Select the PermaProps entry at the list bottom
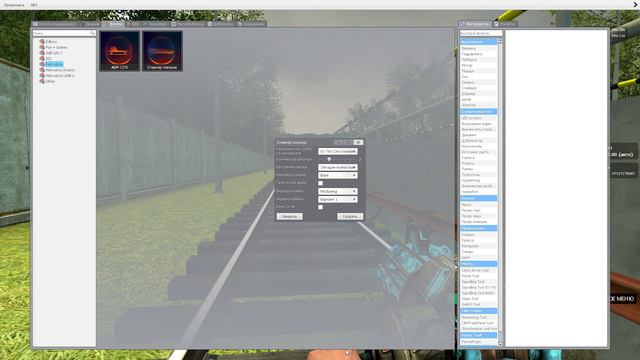 pyautogui.click(x=478, y=342)
